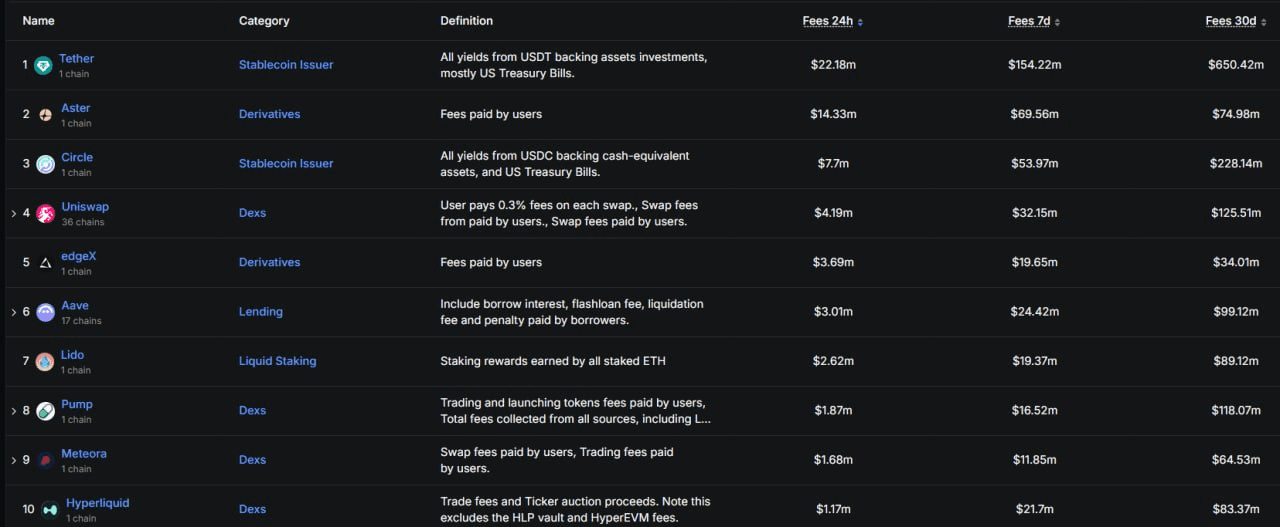Expand the Aave row chains breakdown
This screenshot has width=1280, height=527.
pos(13,312)
